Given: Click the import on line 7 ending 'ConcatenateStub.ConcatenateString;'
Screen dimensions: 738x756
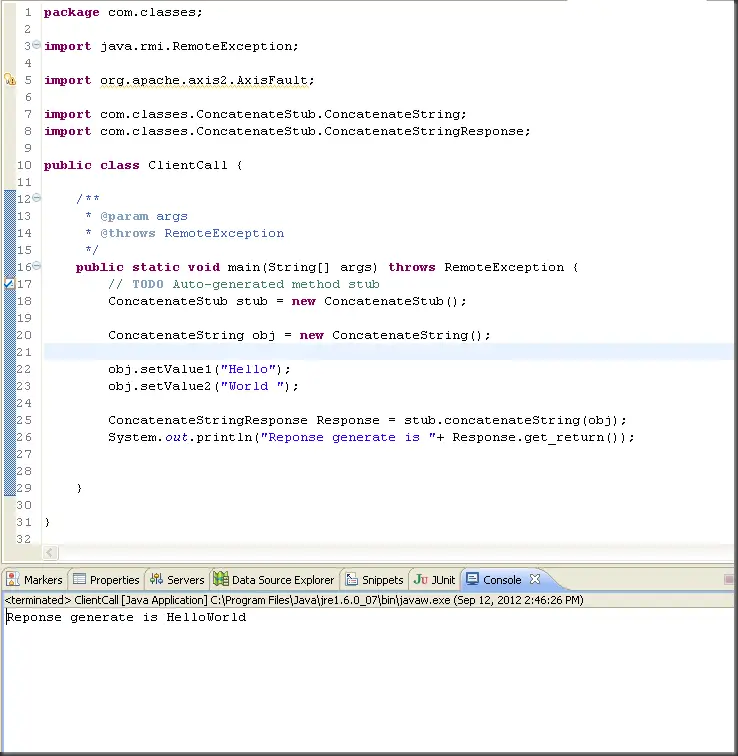Looking at the screenshot, I should pyautogui.click(x=255, y=114).
